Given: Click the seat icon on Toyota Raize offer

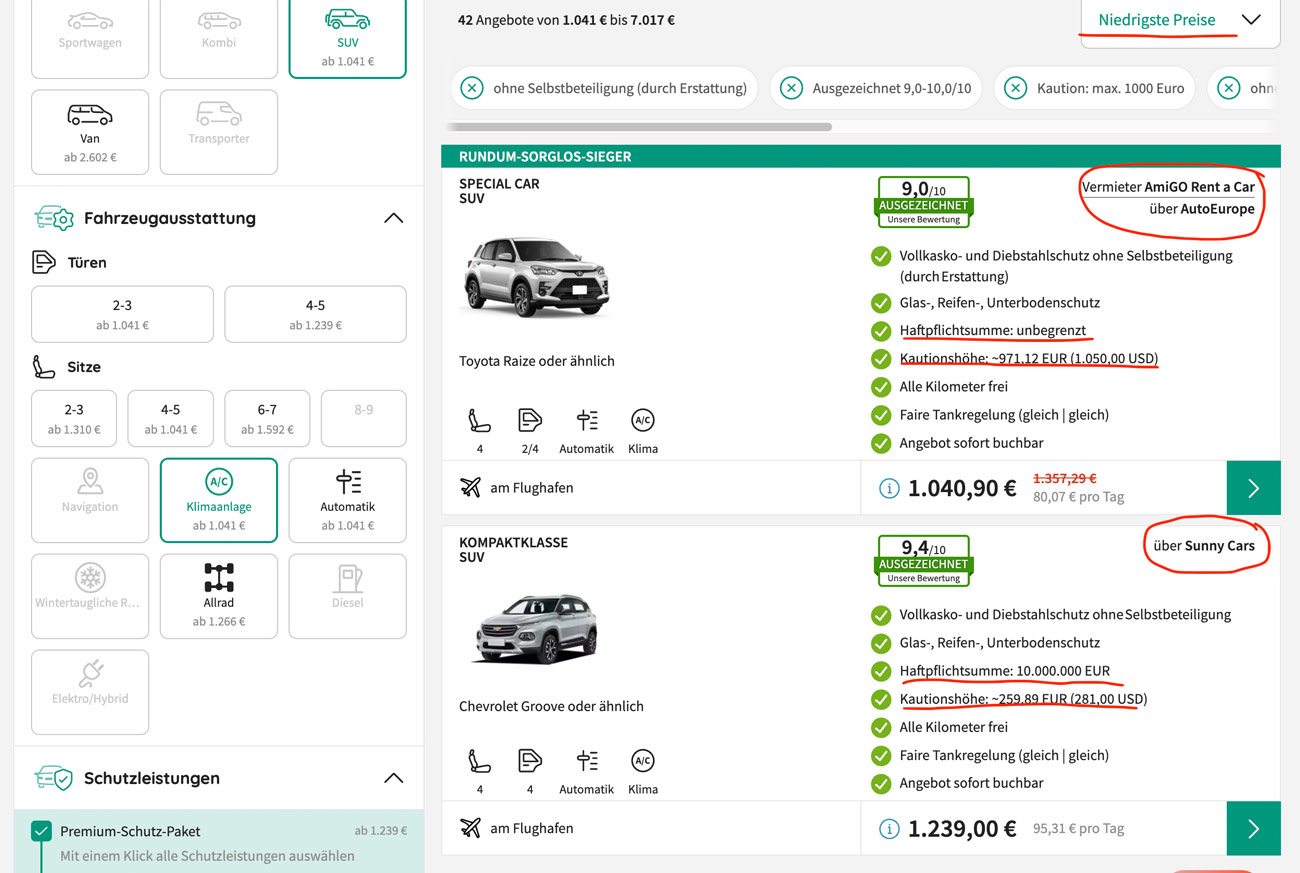Looking at the screenshot, I should coord(480,420).
